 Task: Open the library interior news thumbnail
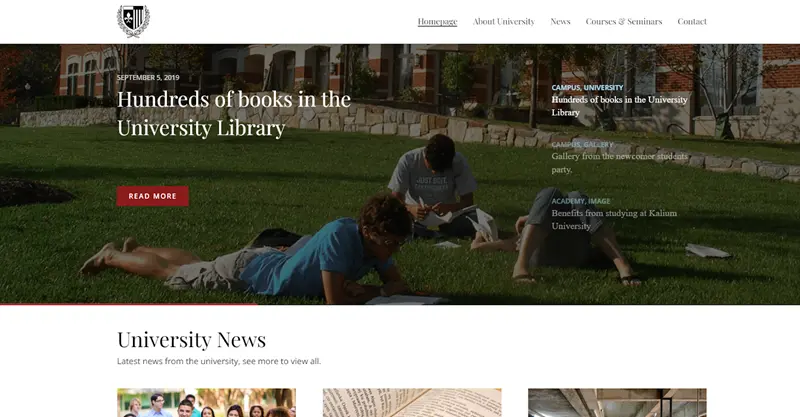click(x=617, y=403)
